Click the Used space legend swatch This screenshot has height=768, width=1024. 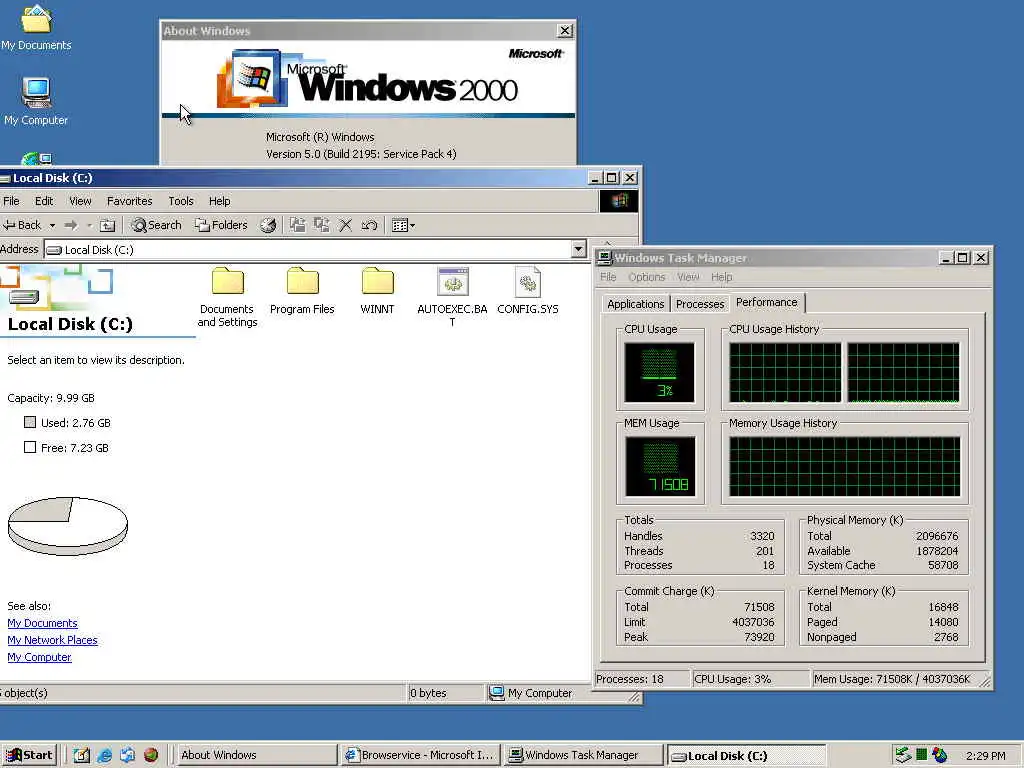(29, 423)
